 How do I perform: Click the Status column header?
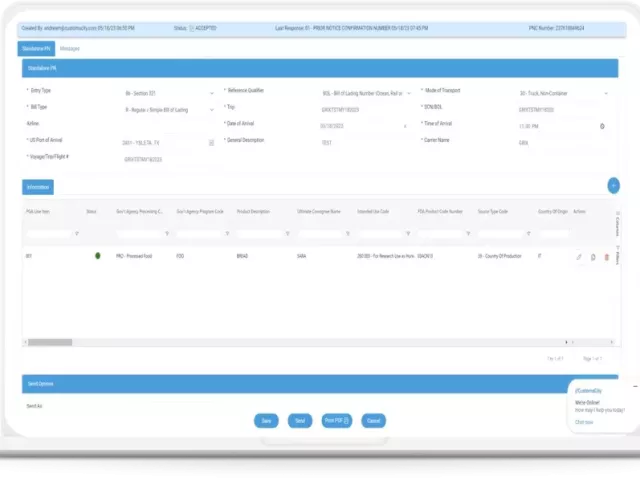tap(91, 211)
